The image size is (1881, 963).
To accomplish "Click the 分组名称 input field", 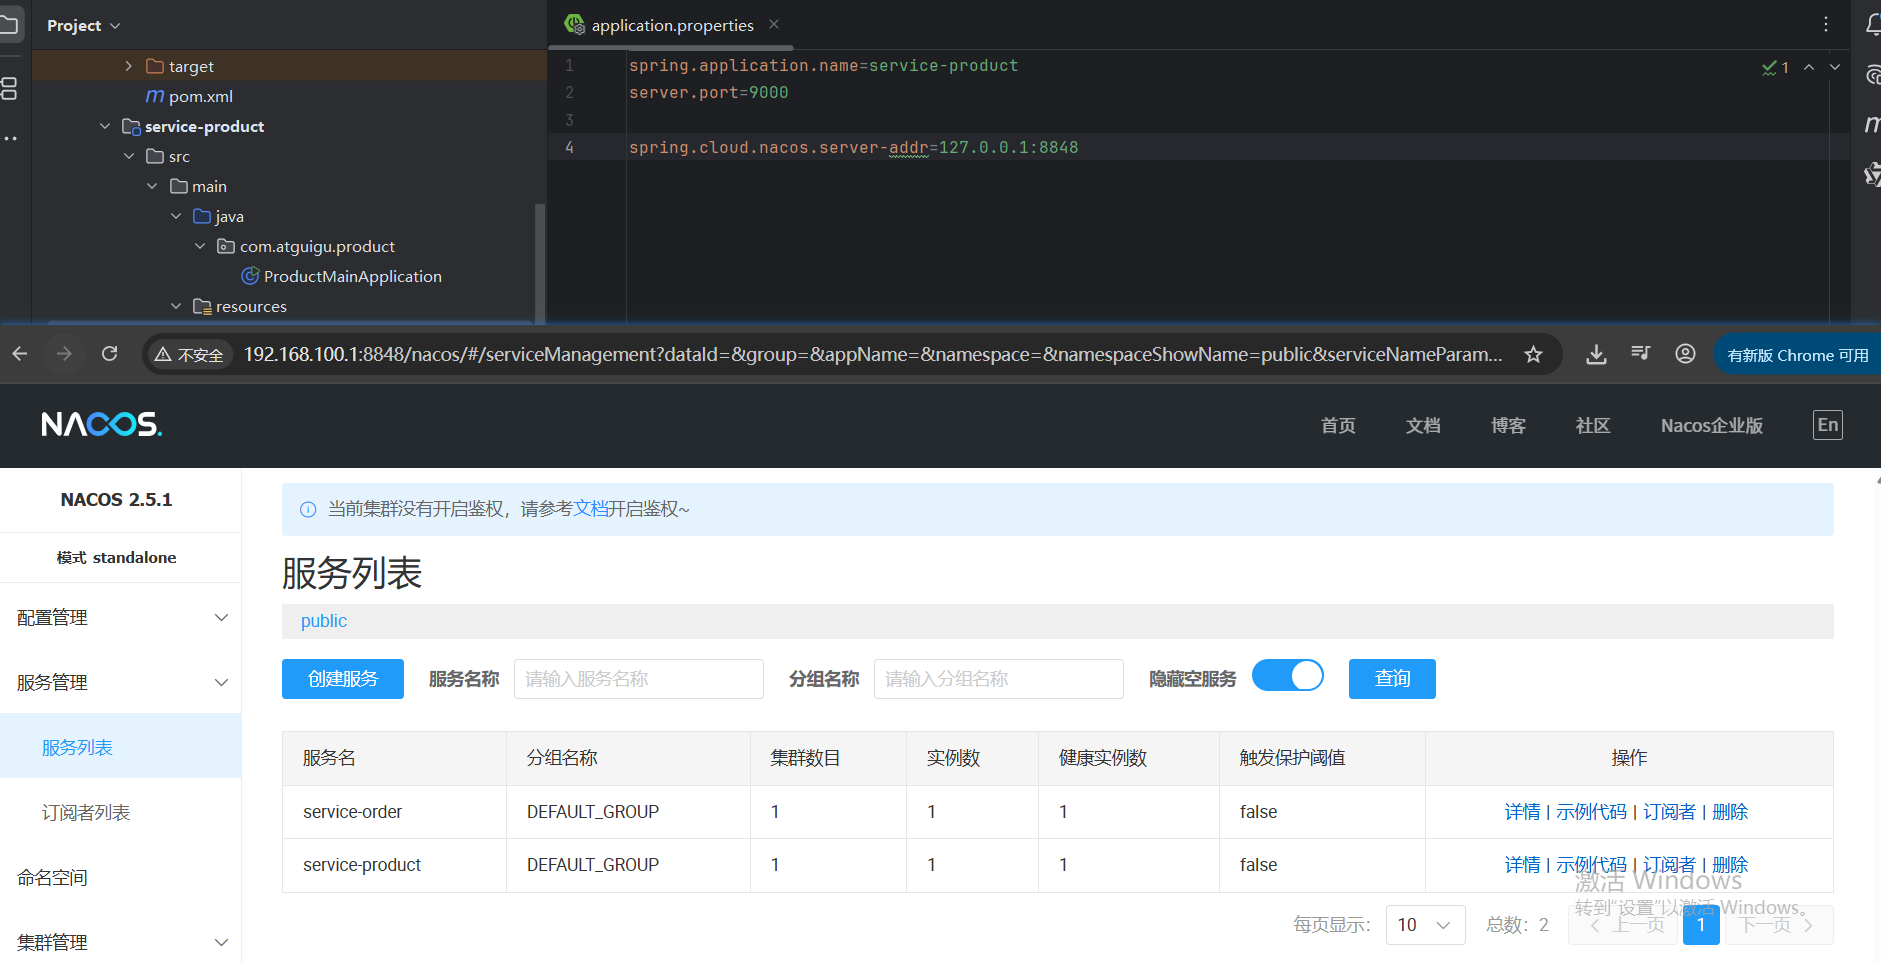I will 999,679.
